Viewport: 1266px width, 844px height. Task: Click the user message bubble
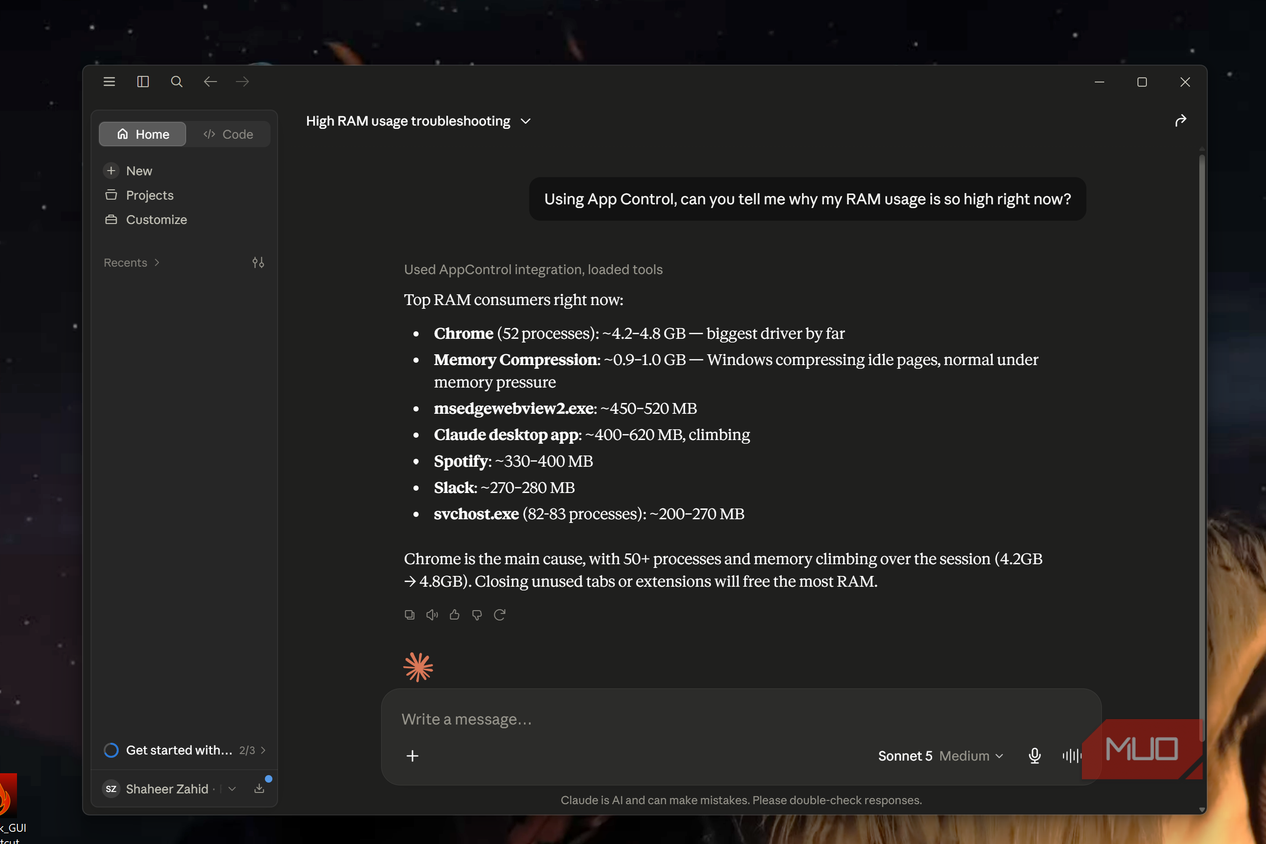click(807, 199)
